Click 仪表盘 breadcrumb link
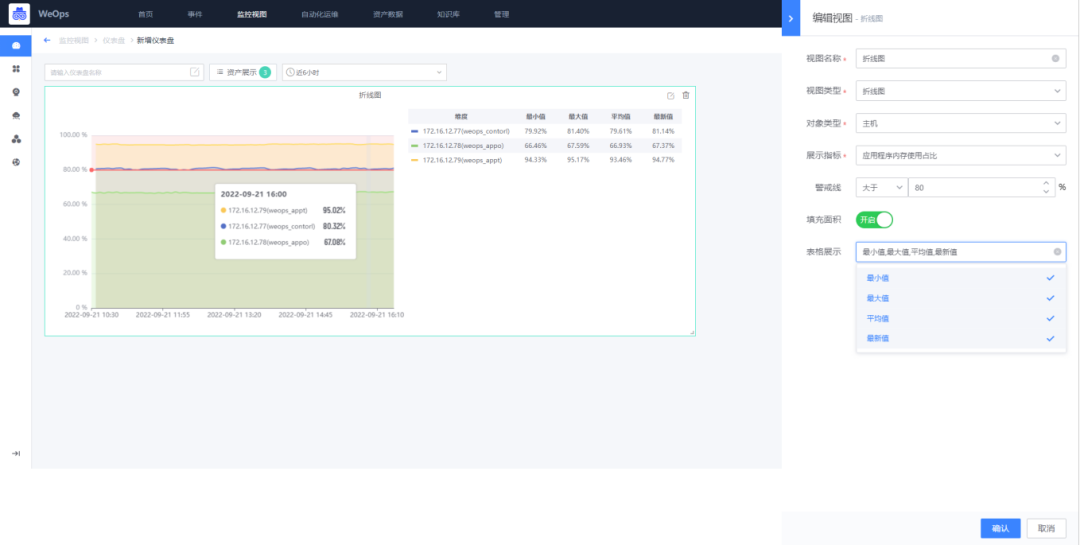1080x545 pixels. (114, 41)
